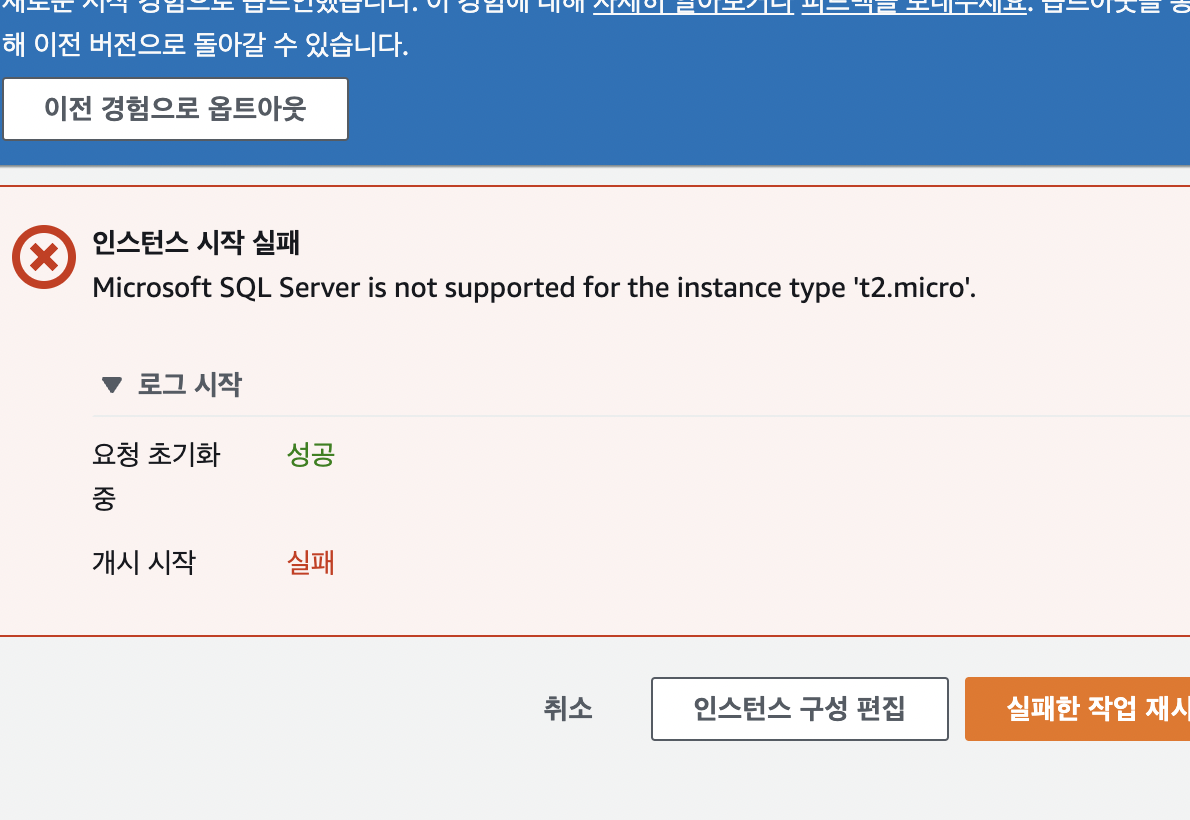This screenshot has width=1190, height=820.
Task: Select the SQL Server not supported error message
Action: pos(534,289)
